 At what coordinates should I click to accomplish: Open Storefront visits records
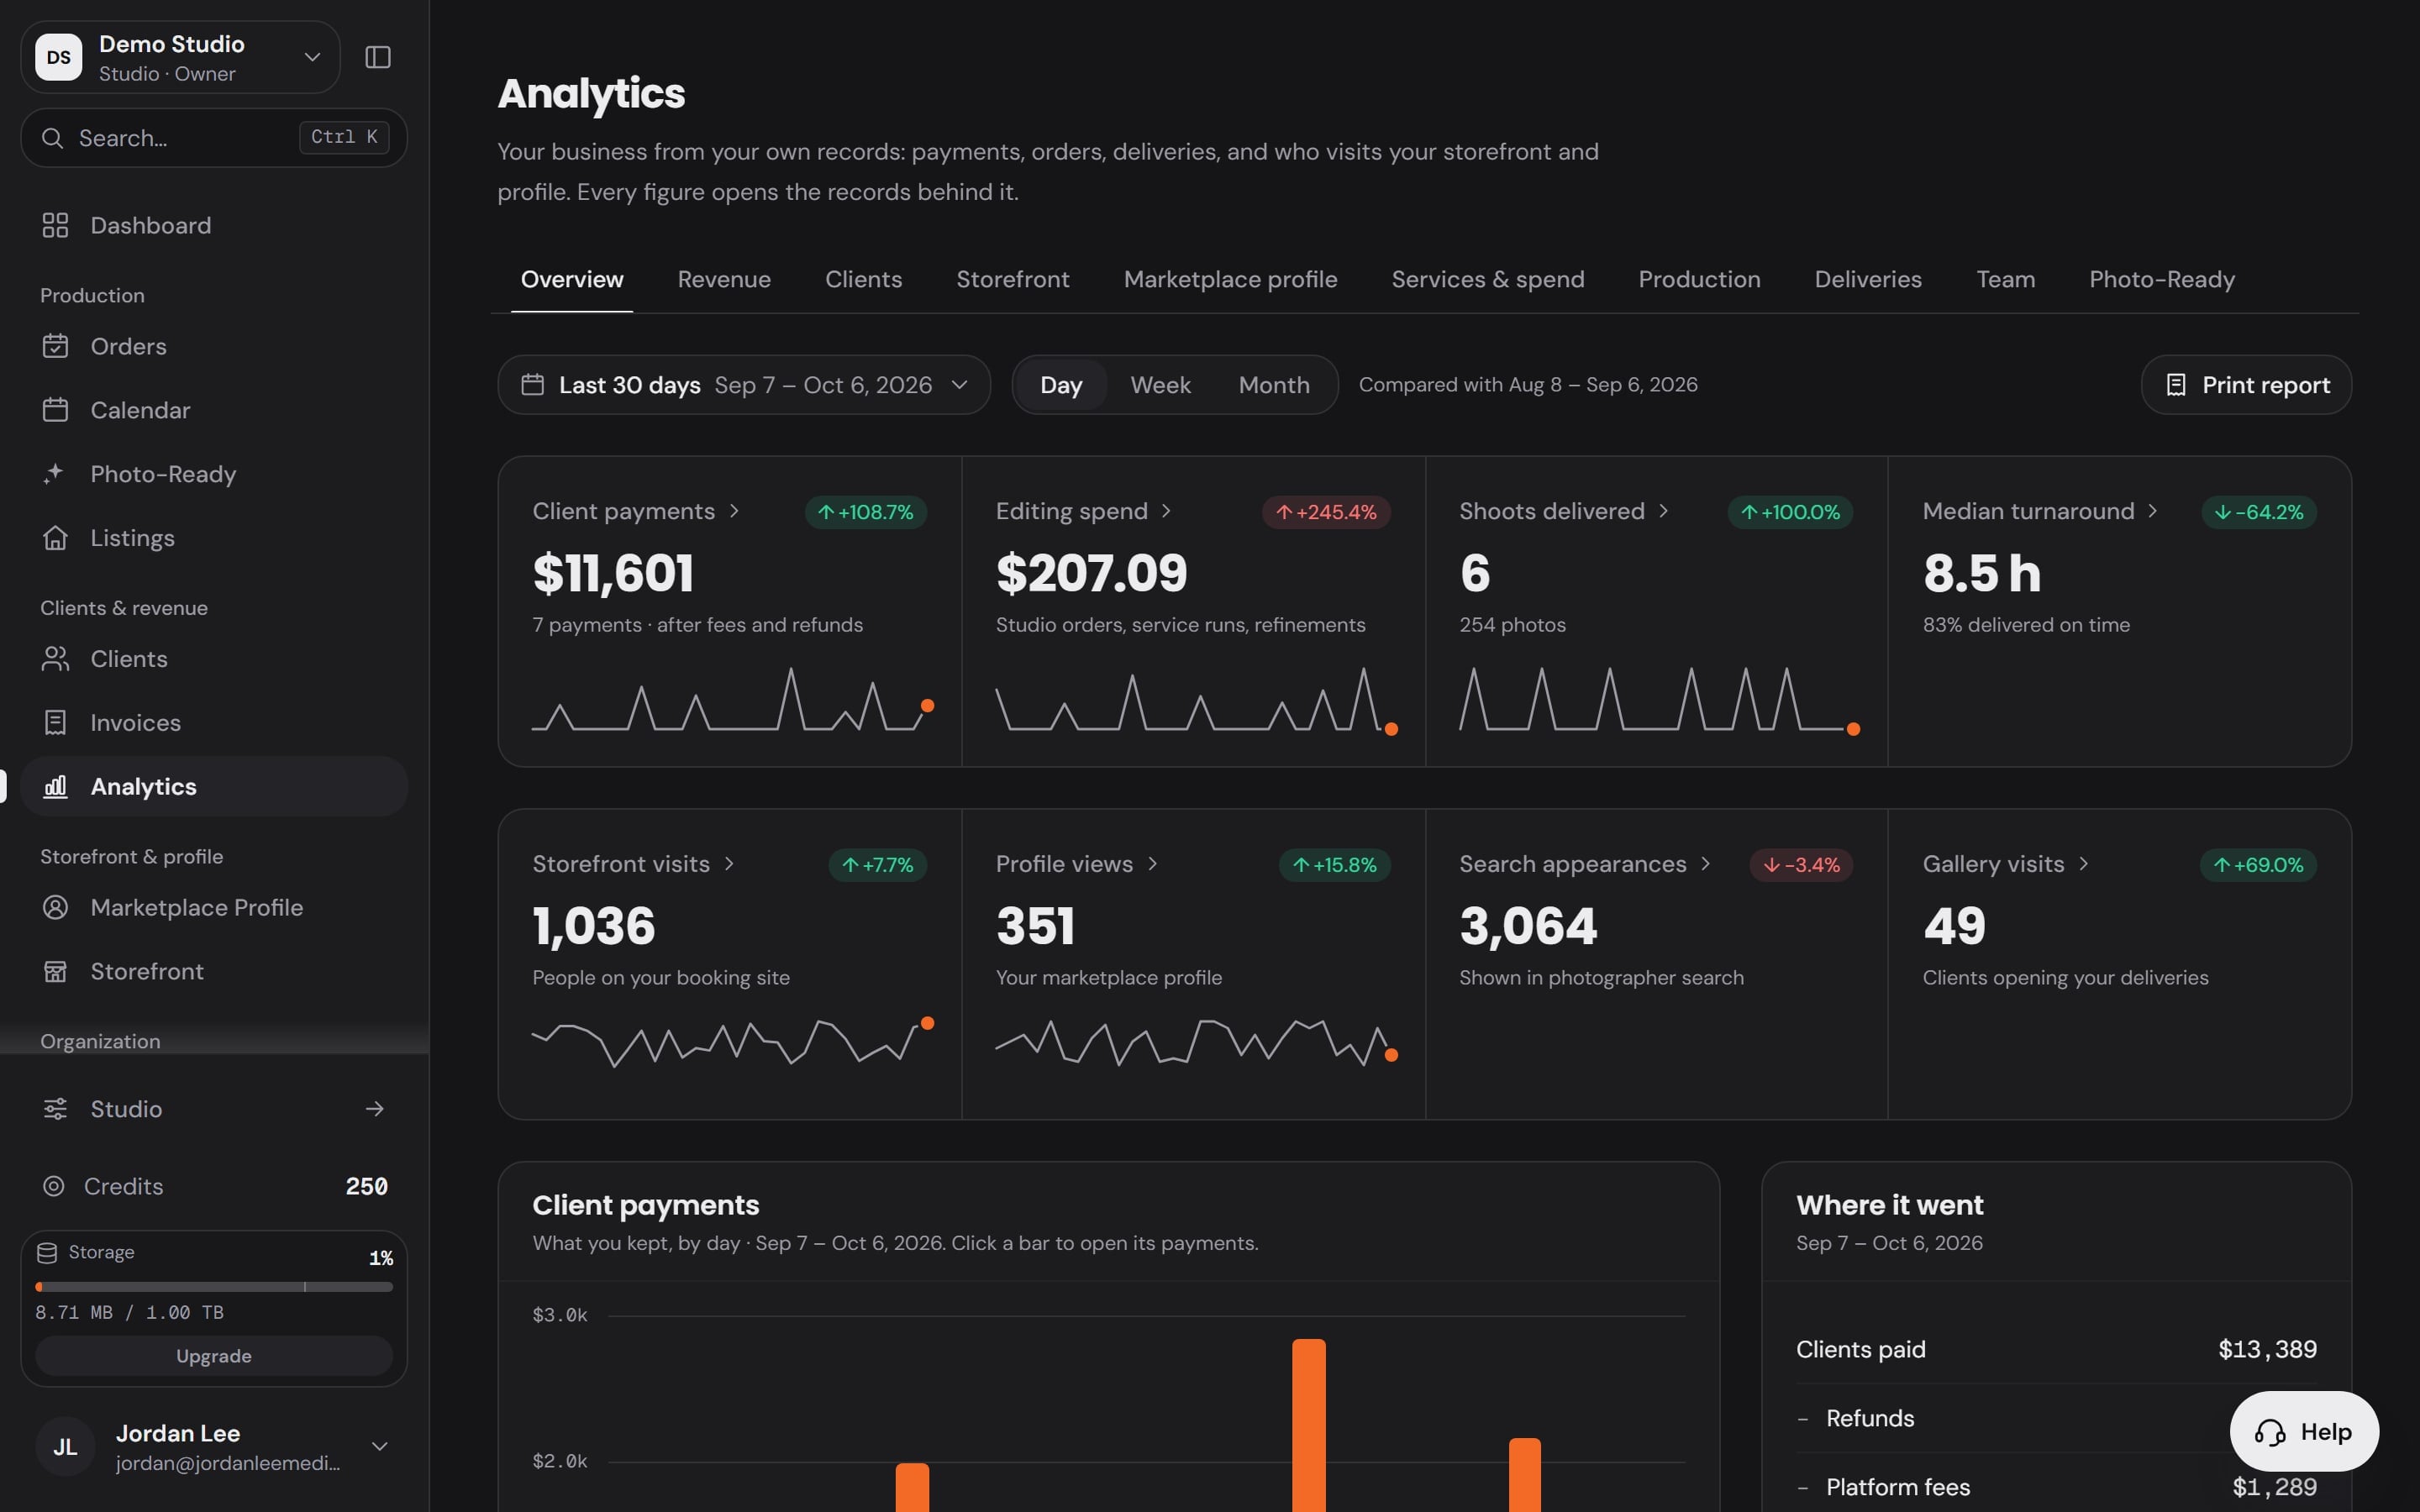pyautogui.click(x=634, y=864)
